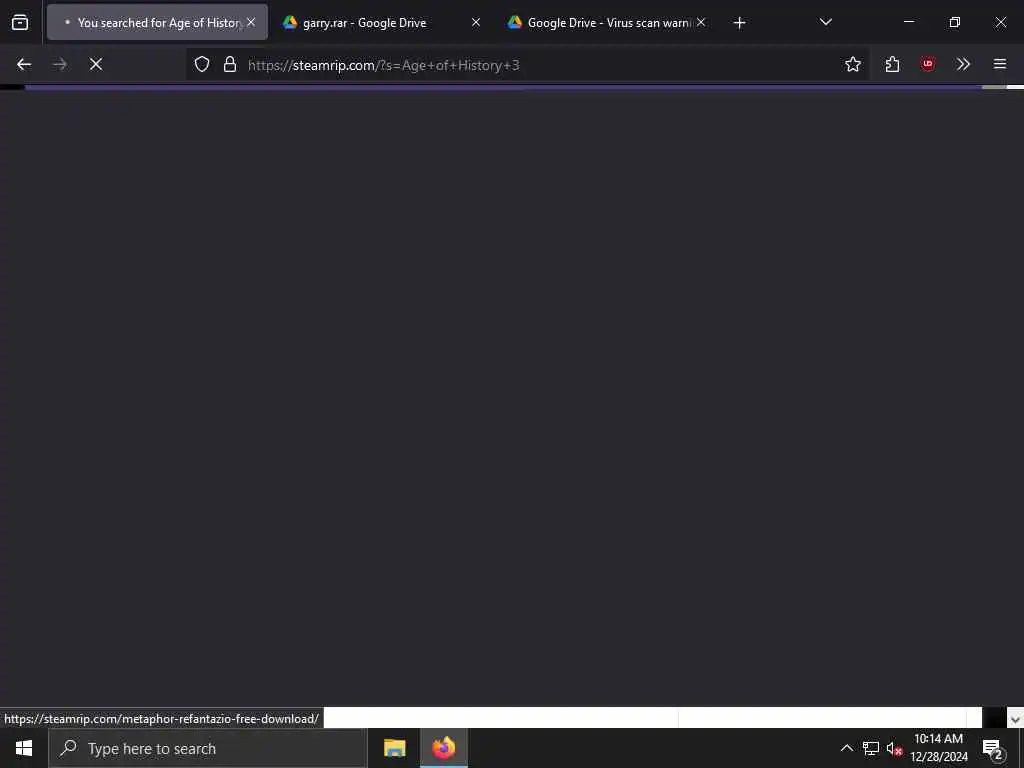Screen dimensions: 1024x768
Task: Open Firefox application hamburger menu
Action: (x=1000, y=64)
